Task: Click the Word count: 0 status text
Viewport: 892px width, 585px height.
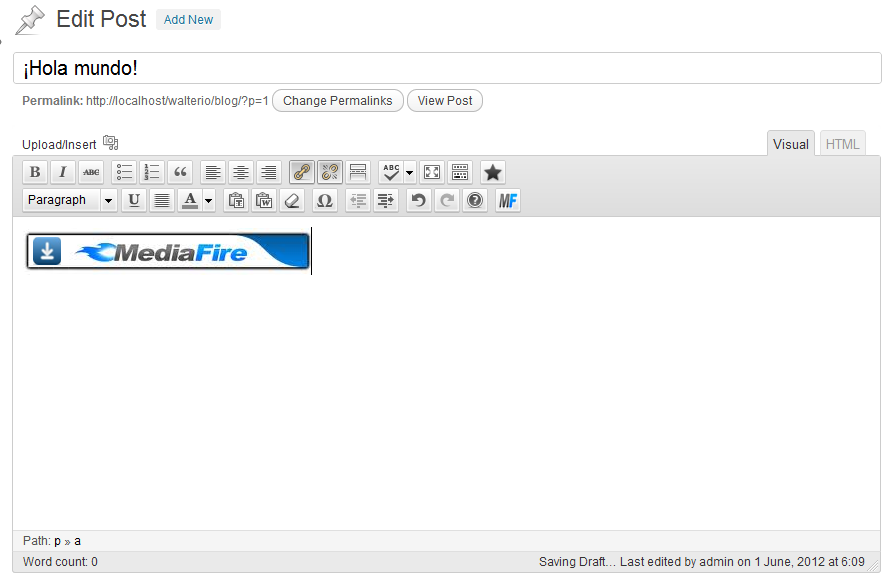Action: coord(60,562)
